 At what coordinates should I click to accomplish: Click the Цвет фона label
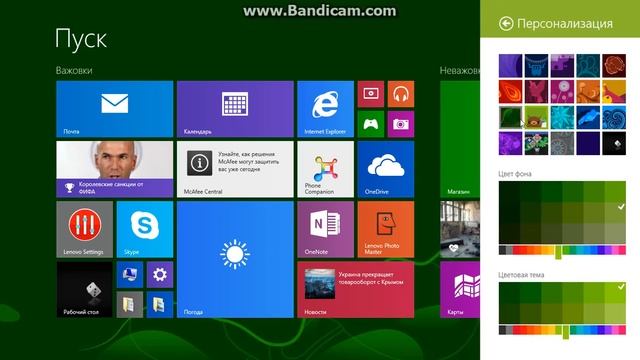pyautogui.click(x=515, y=174)
